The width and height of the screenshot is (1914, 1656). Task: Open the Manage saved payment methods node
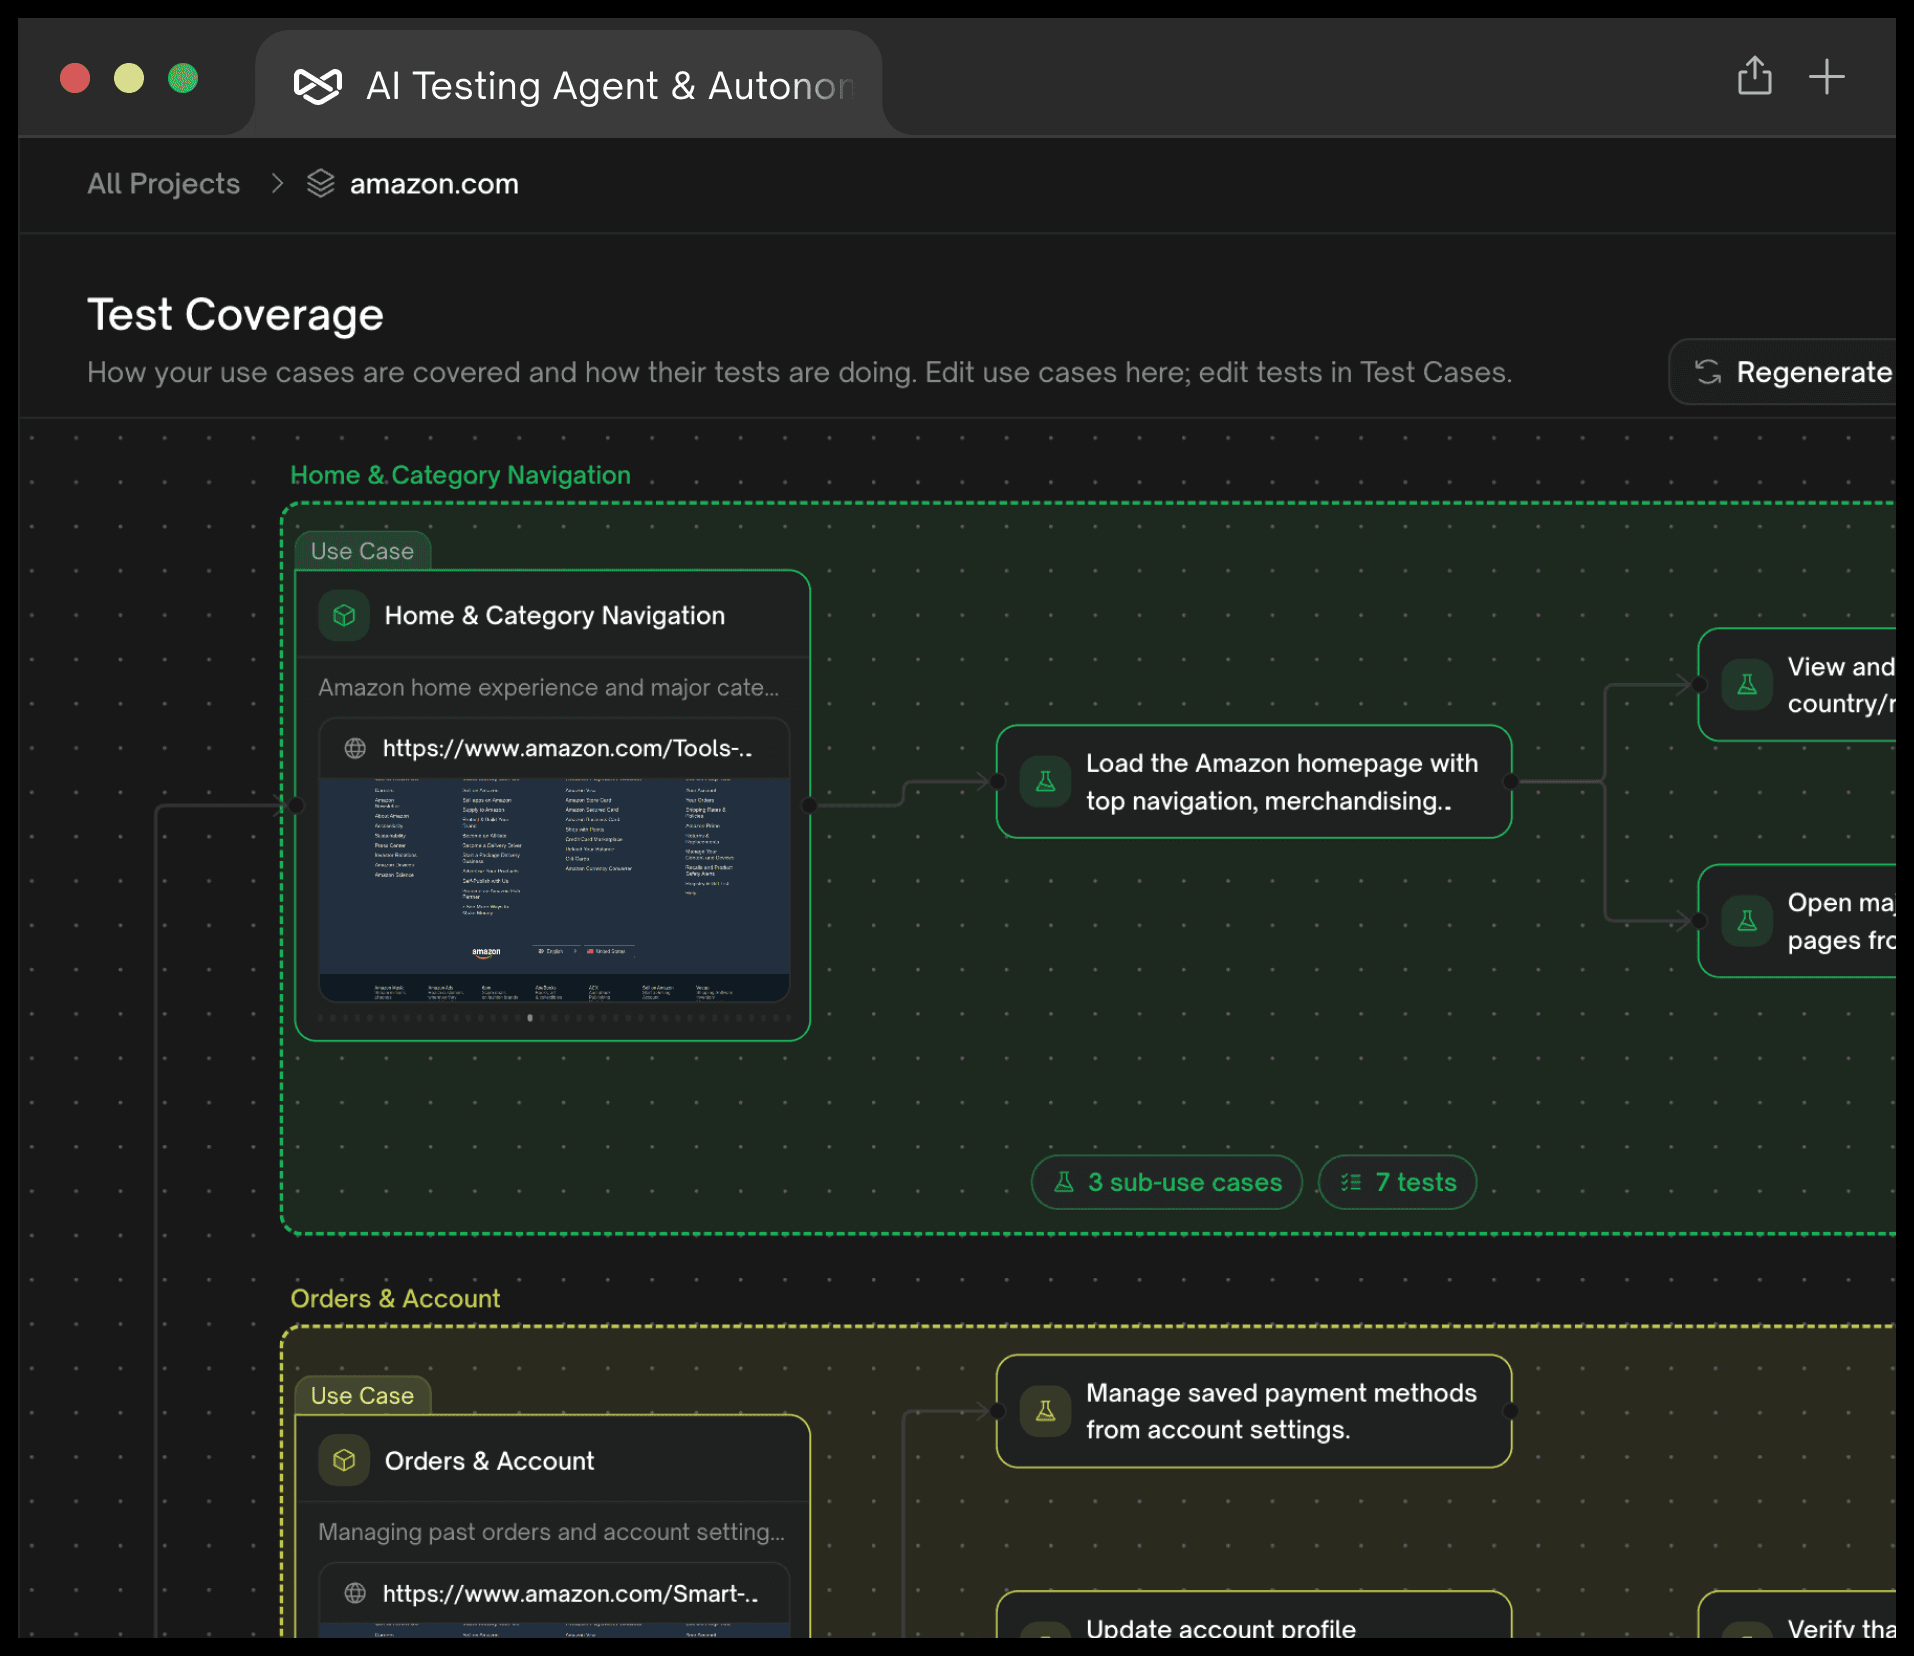[1253, 1411]
